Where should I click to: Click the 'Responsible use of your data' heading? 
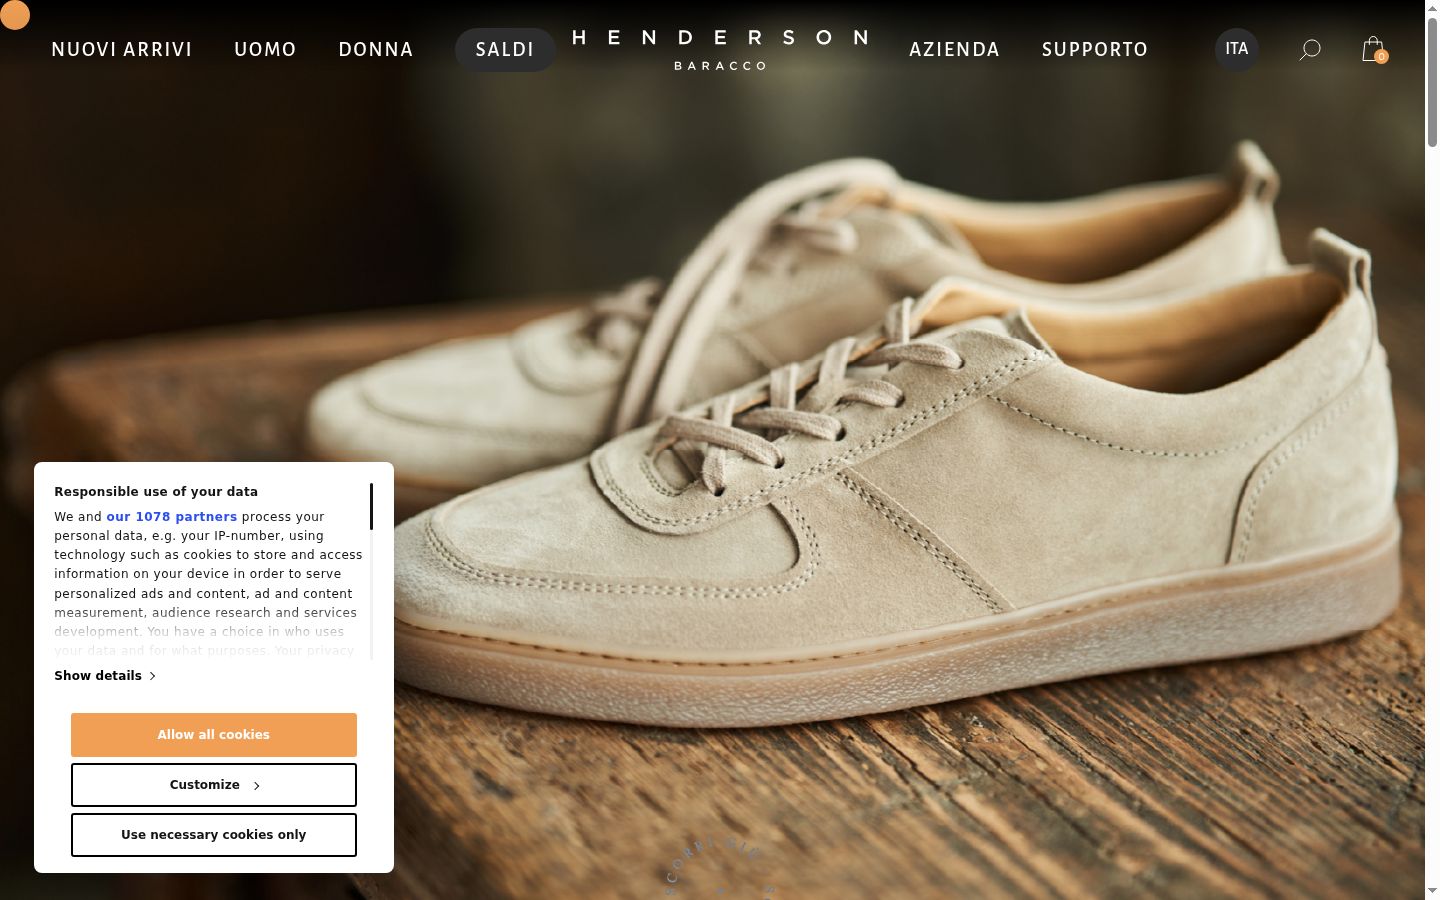(156, 492)
